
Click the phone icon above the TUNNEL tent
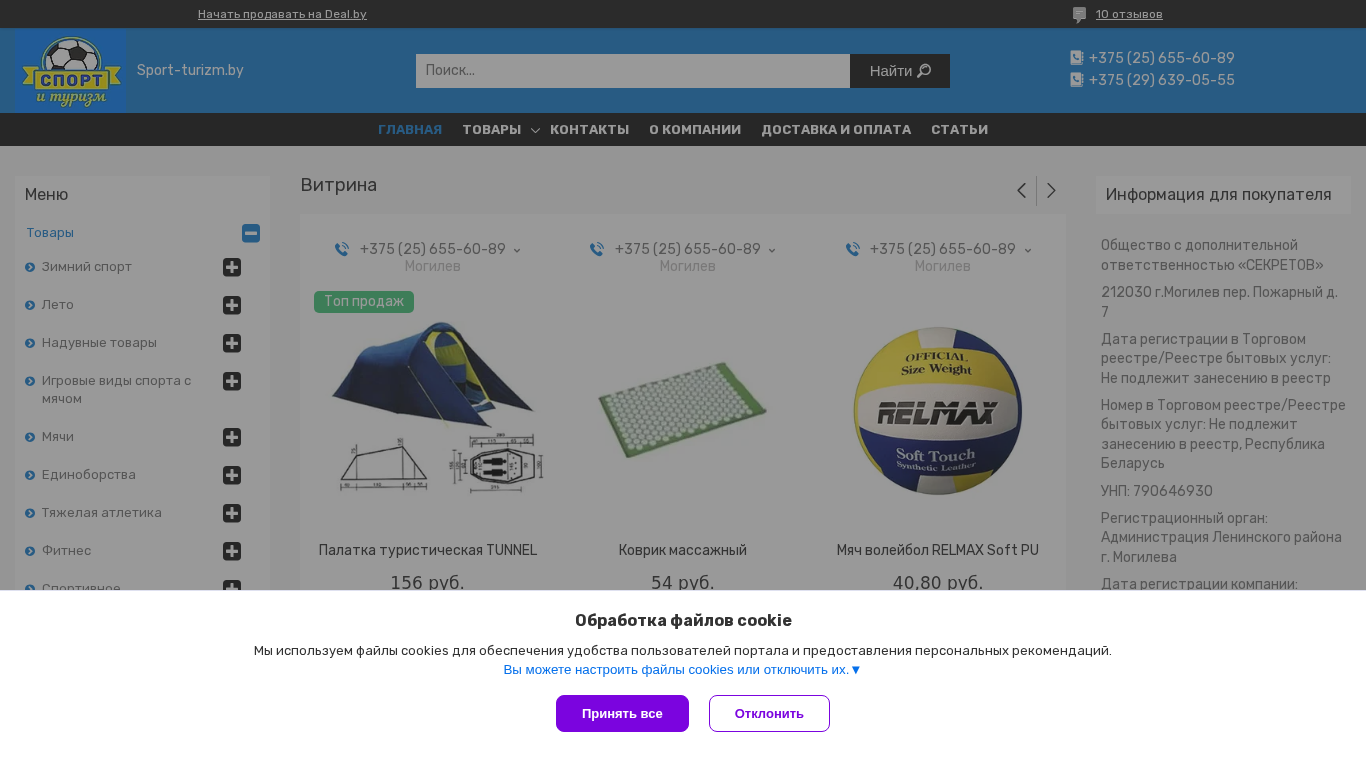[x=342, y=249]
